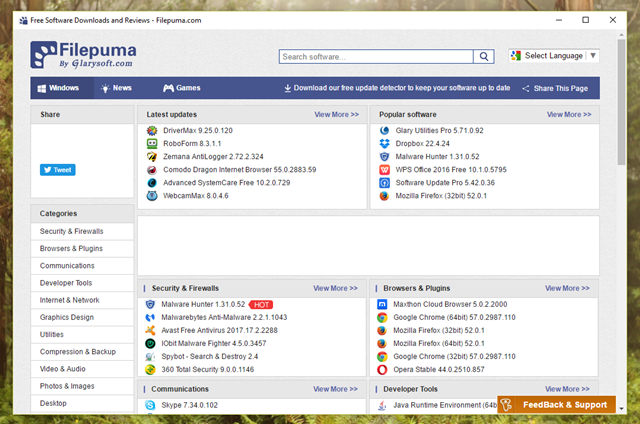640x424 pixels.
Task: Click the 360 Total Security icon
Action: tap(150, 370)
